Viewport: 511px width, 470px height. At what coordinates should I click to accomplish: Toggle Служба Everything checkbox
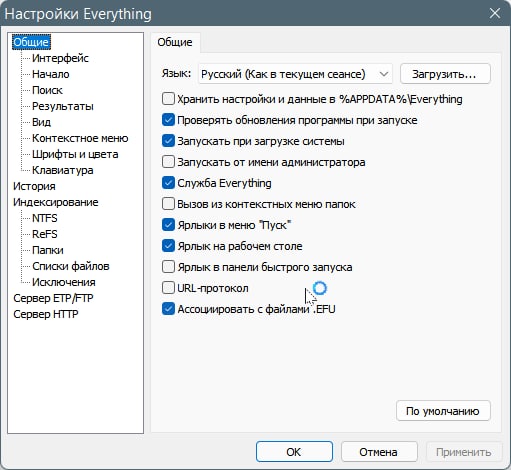[168, 183]
